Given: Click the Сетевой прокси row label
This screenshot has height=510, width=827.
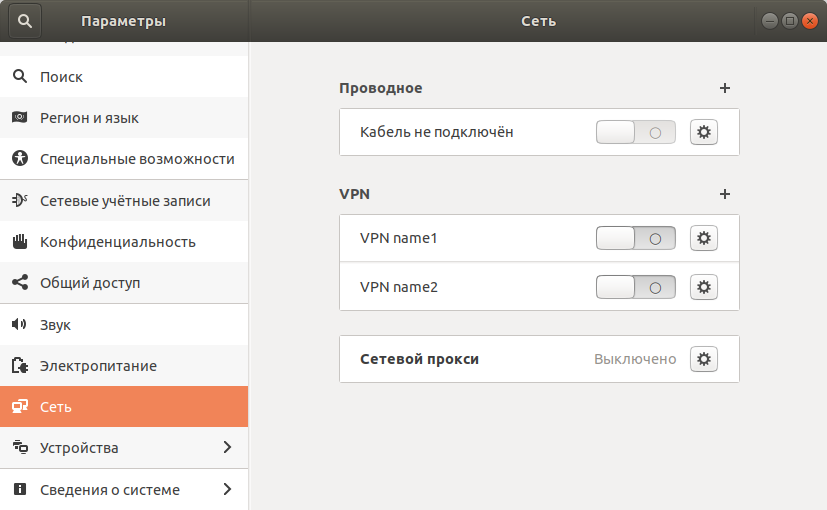Looking at the screenshot, I should (x=419, y=359).
